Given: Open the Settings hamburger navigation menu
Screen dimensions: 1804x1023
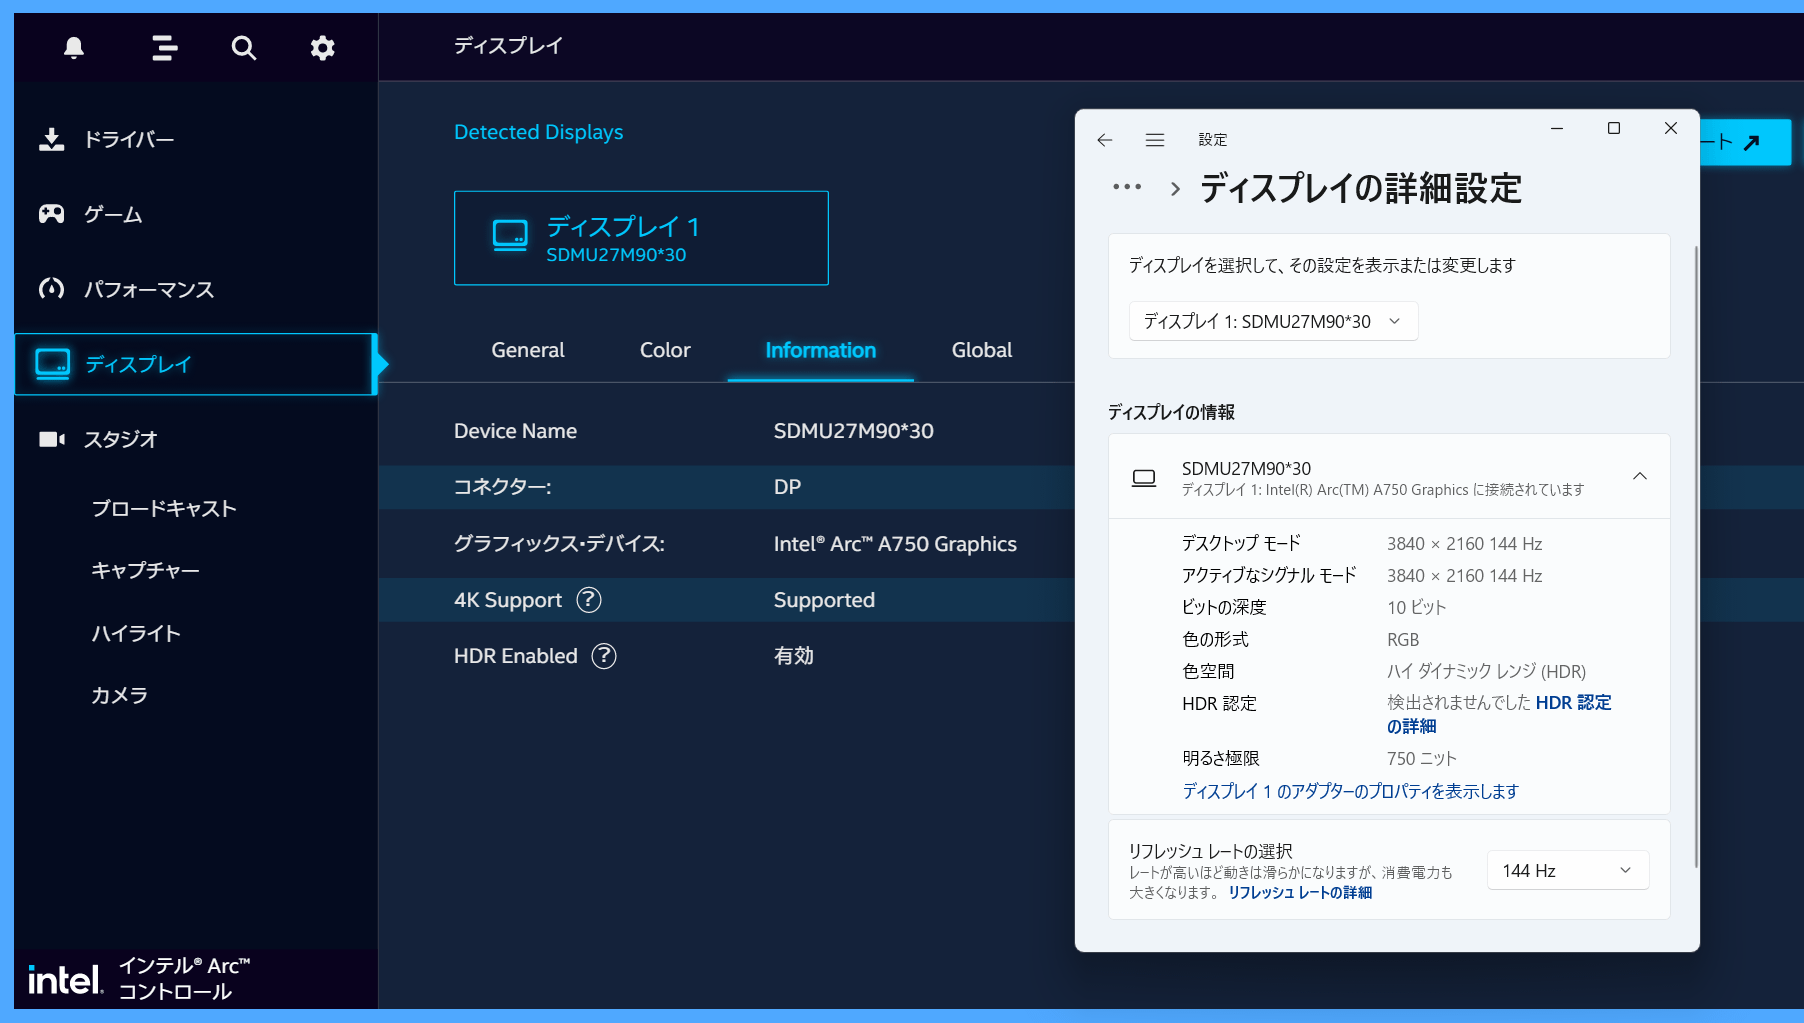Looking at the screenshot, I should pyautogui.click(x=1155, y=140).
